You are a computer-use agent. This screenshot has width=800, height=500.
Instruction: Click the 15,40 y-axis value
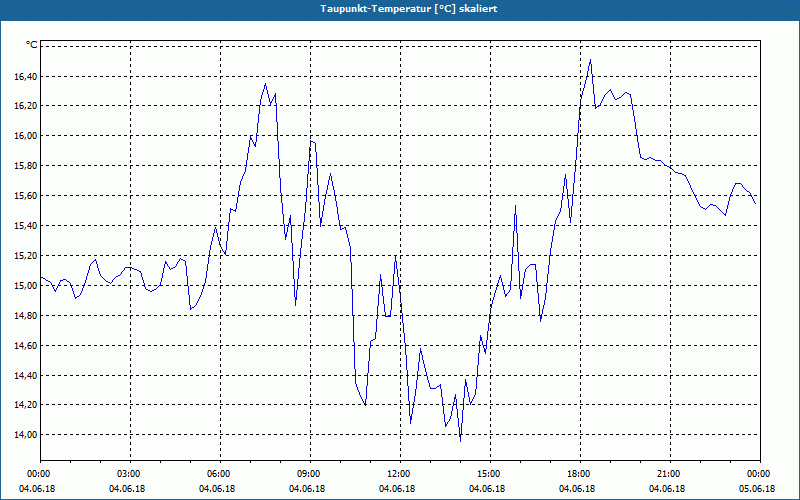pos(24,226)
